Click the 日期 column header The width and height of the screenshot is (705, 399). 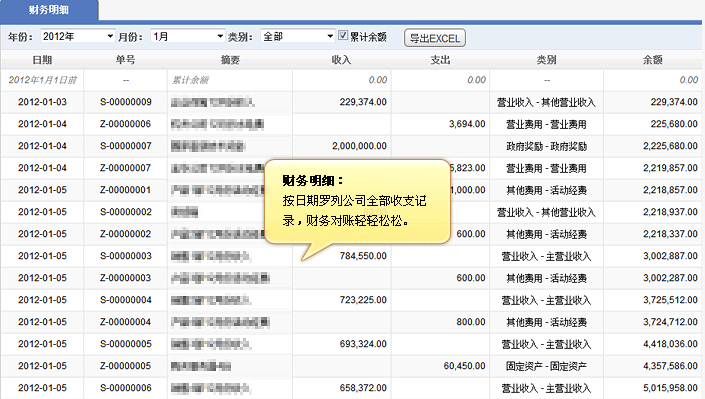(42, 60)
